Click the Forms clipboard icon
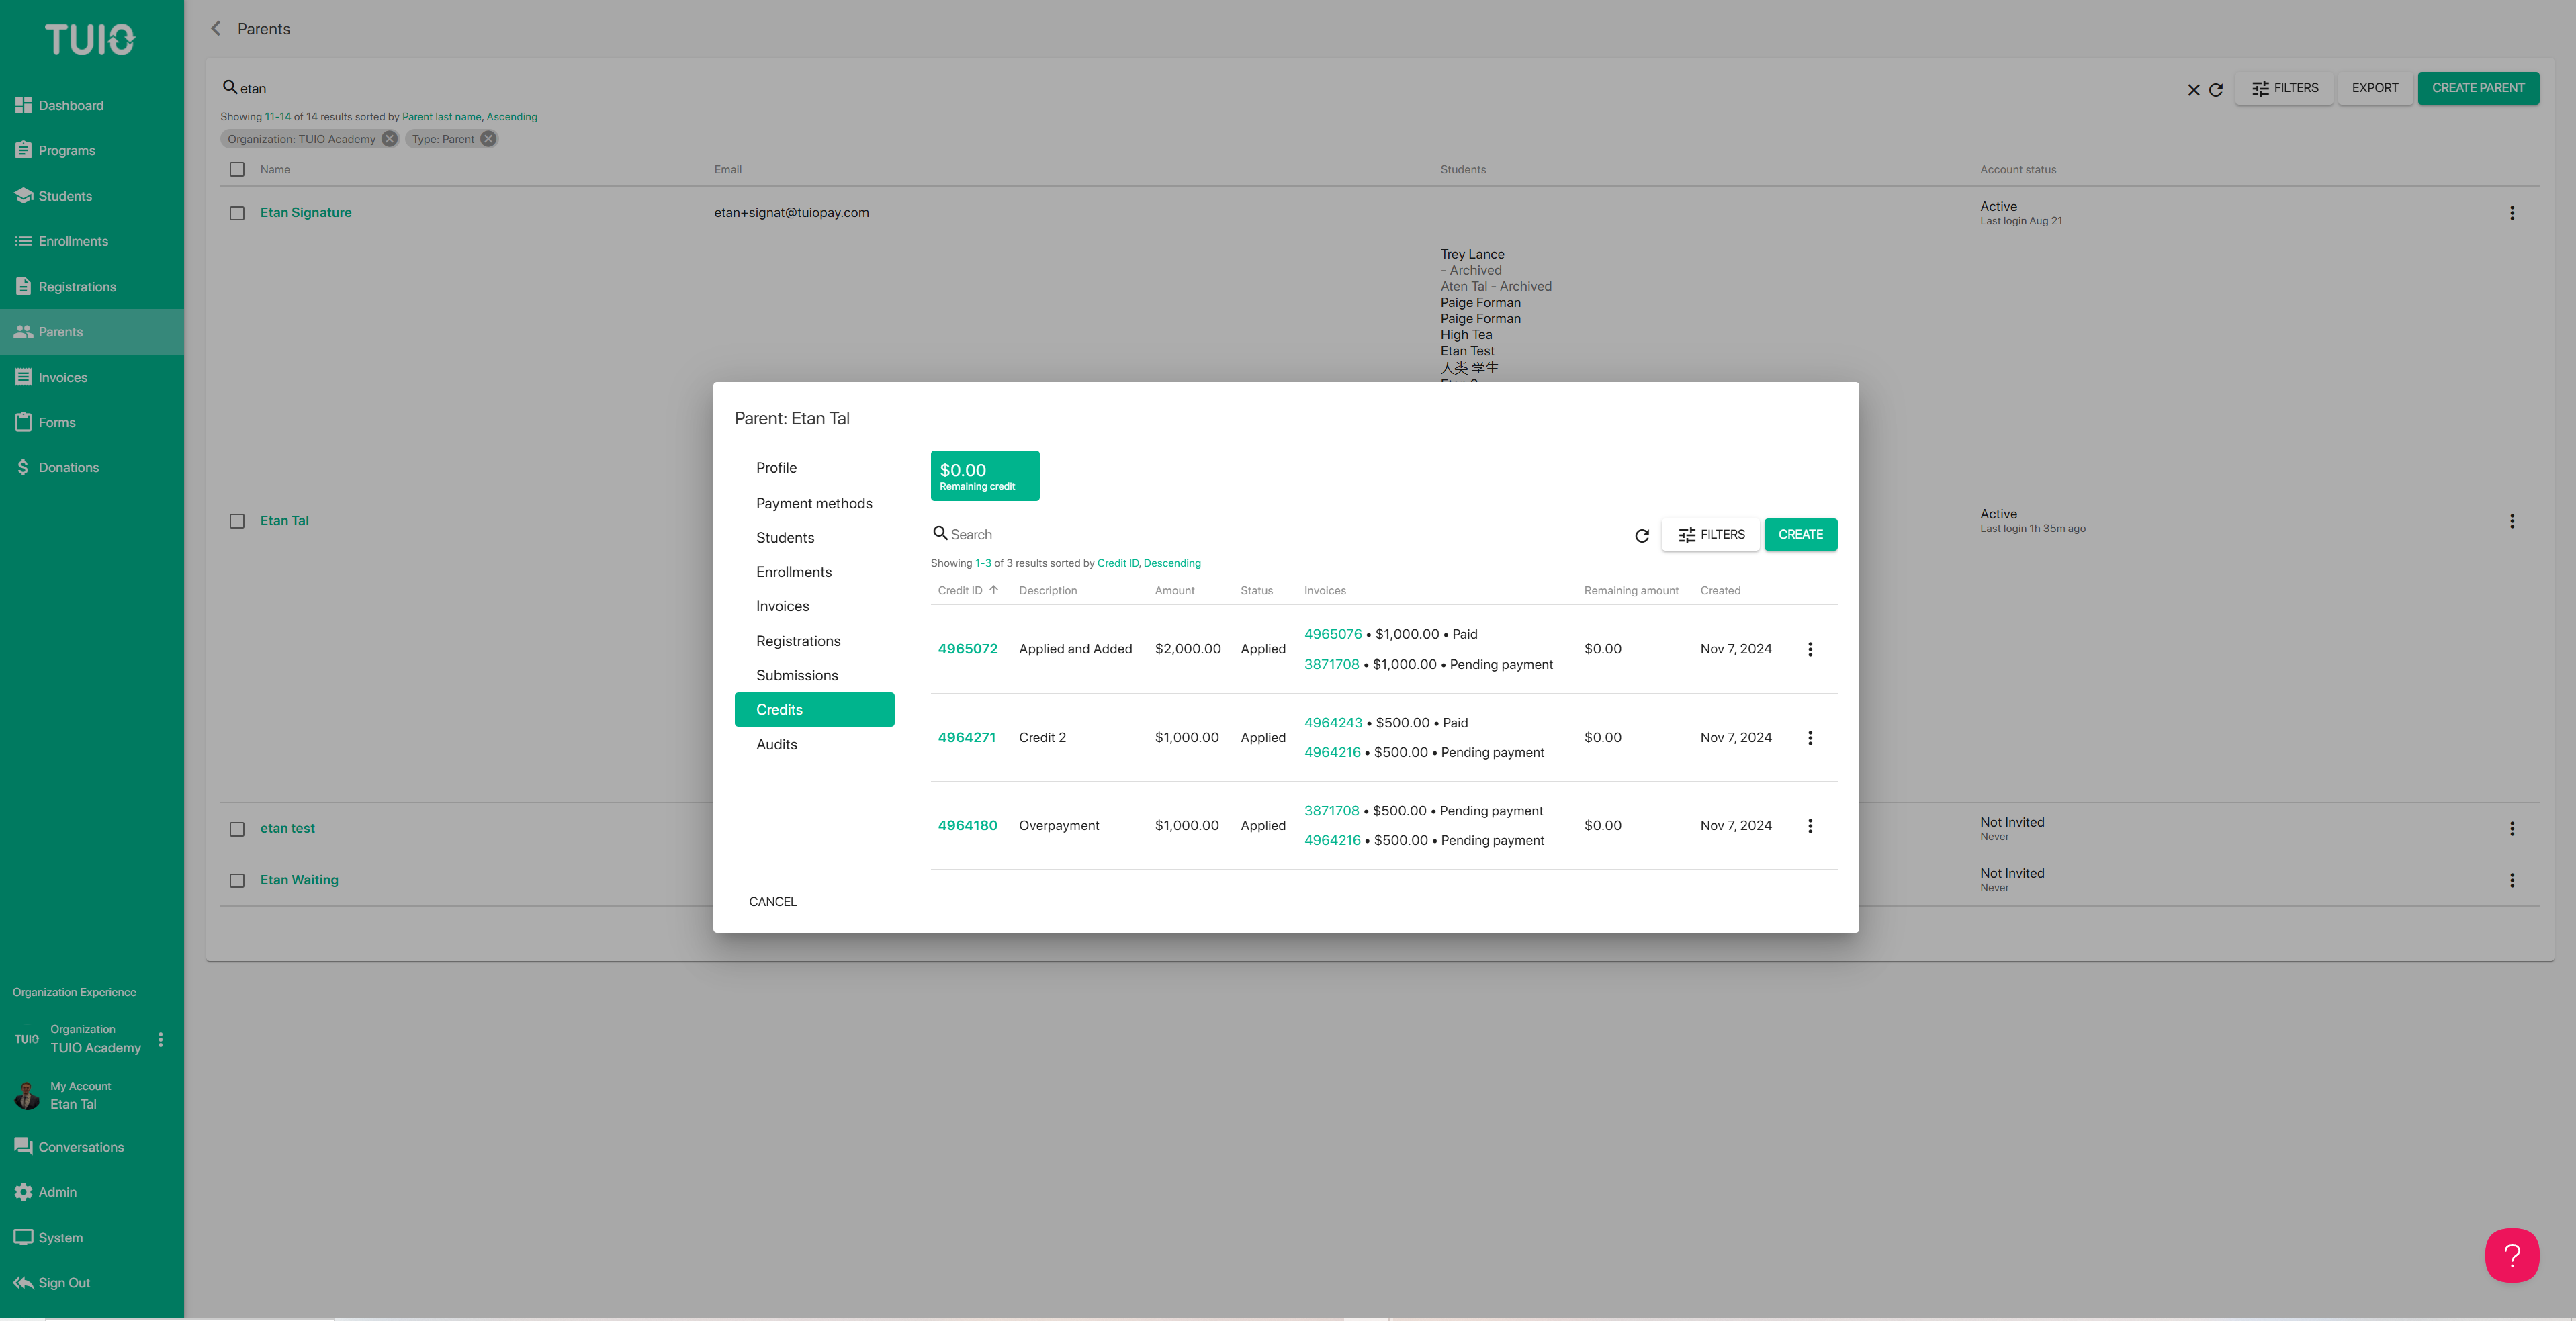The width and height of the screenshot is (2576, 1321). tap(23, 422)
